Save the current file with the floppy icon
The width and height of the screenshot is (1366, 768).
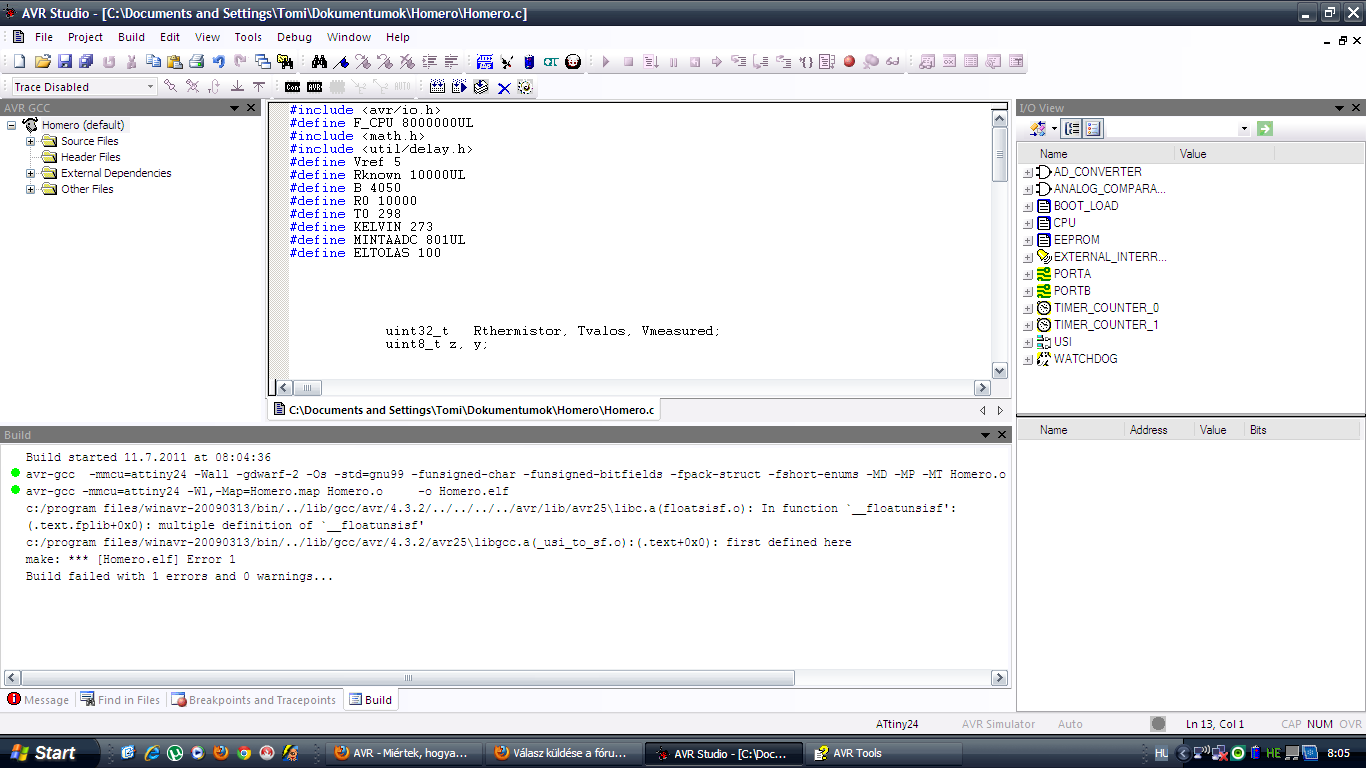[64, 62]
